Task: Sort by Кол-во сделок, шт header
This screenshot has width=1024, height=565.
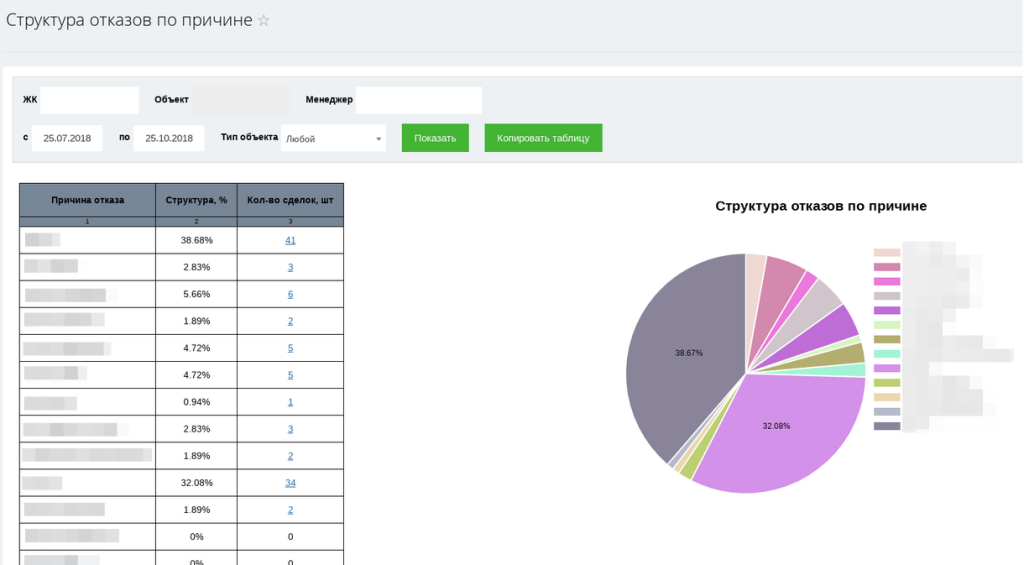Action: point(290,200)
